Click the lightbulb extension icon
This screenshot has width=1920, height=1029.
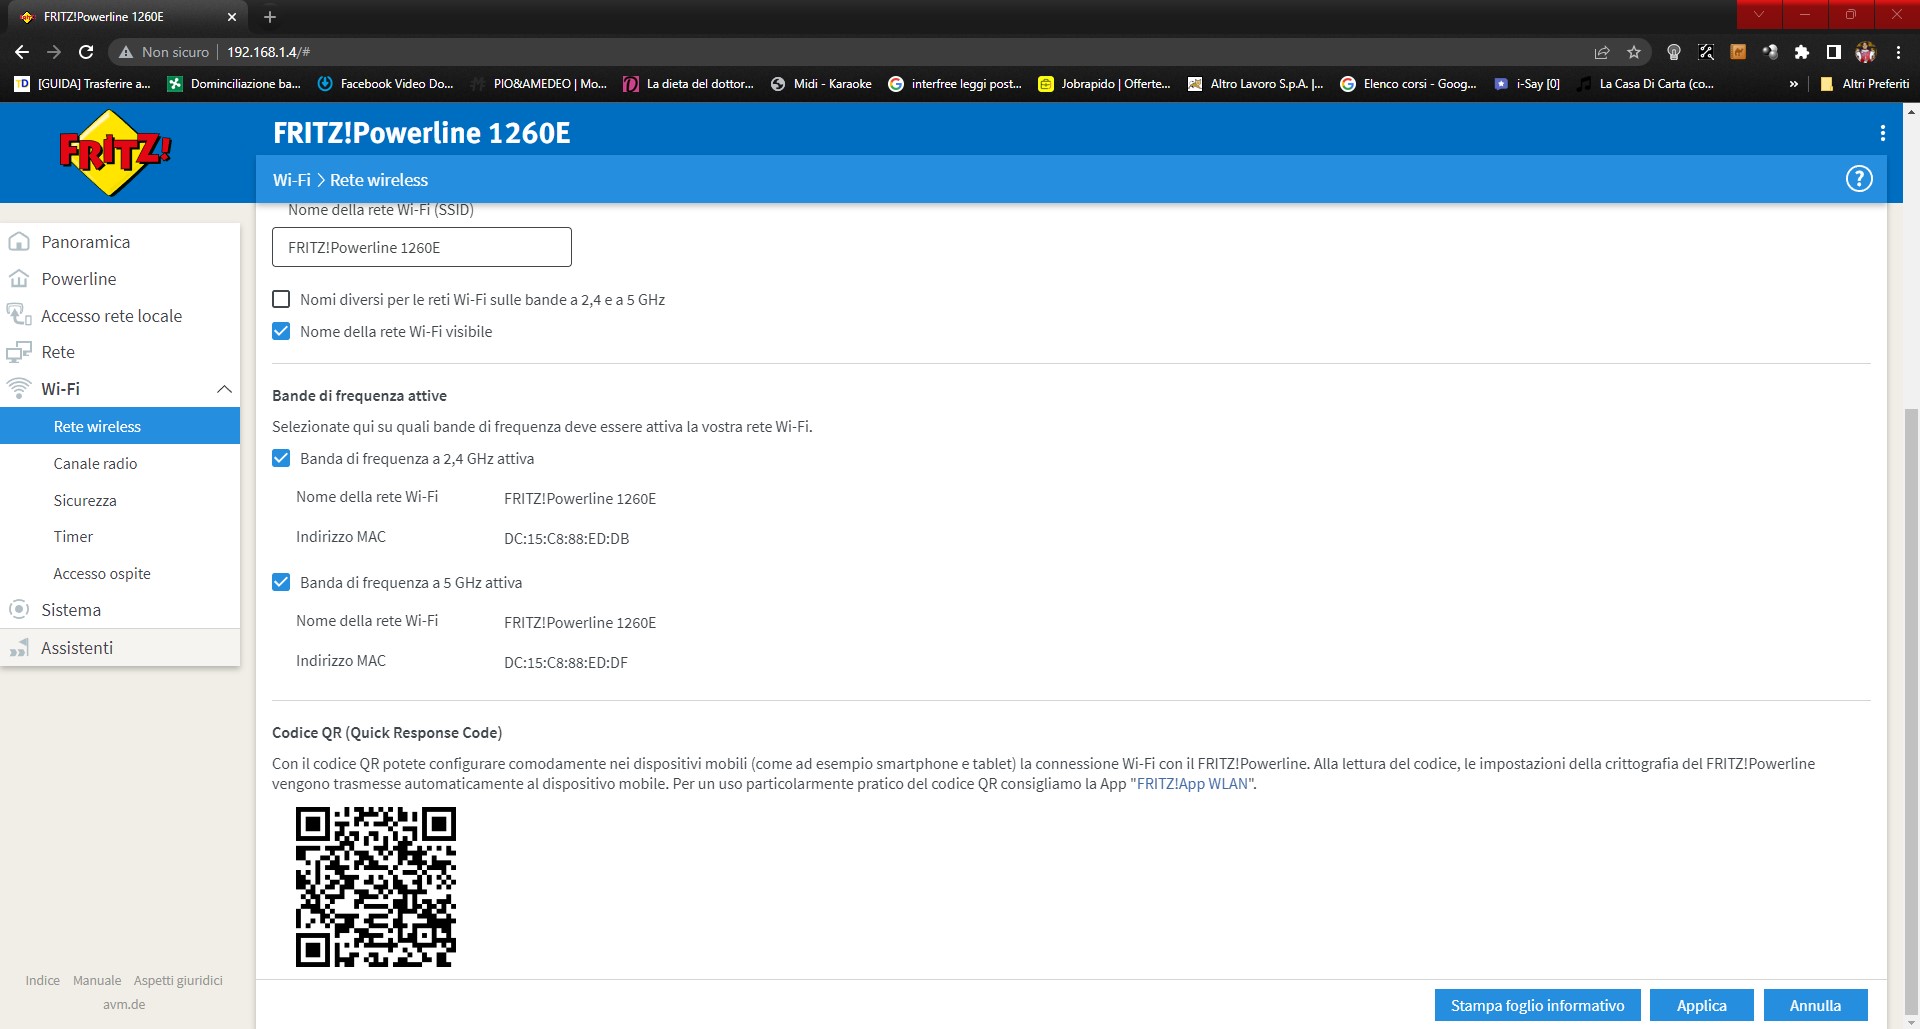coord(1674,52)
